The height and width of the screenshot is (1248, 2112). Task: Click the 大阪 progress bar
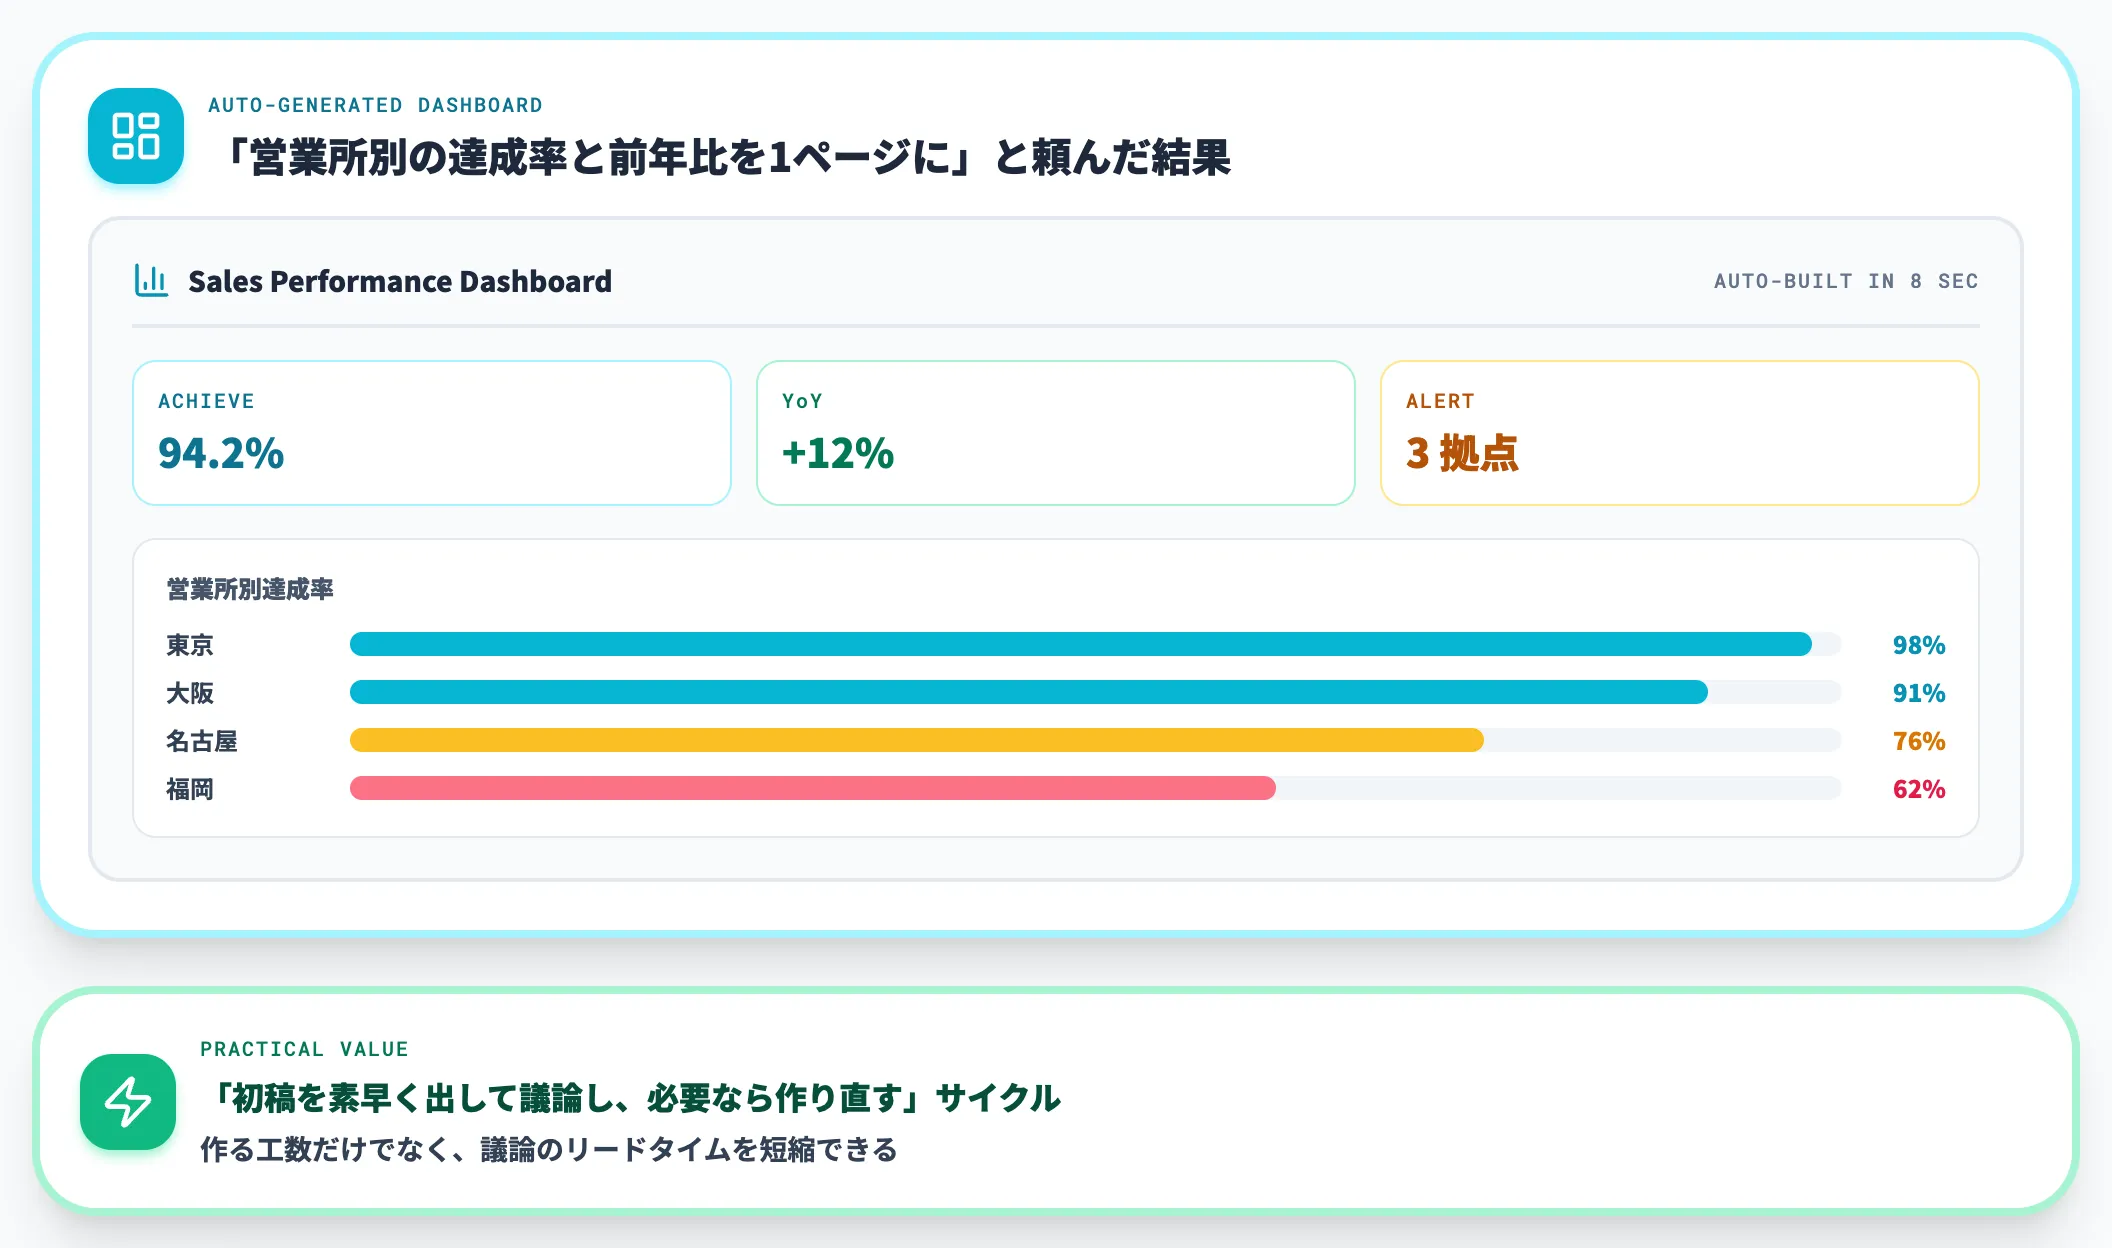pyautogui.click(x=1095, y=692)
